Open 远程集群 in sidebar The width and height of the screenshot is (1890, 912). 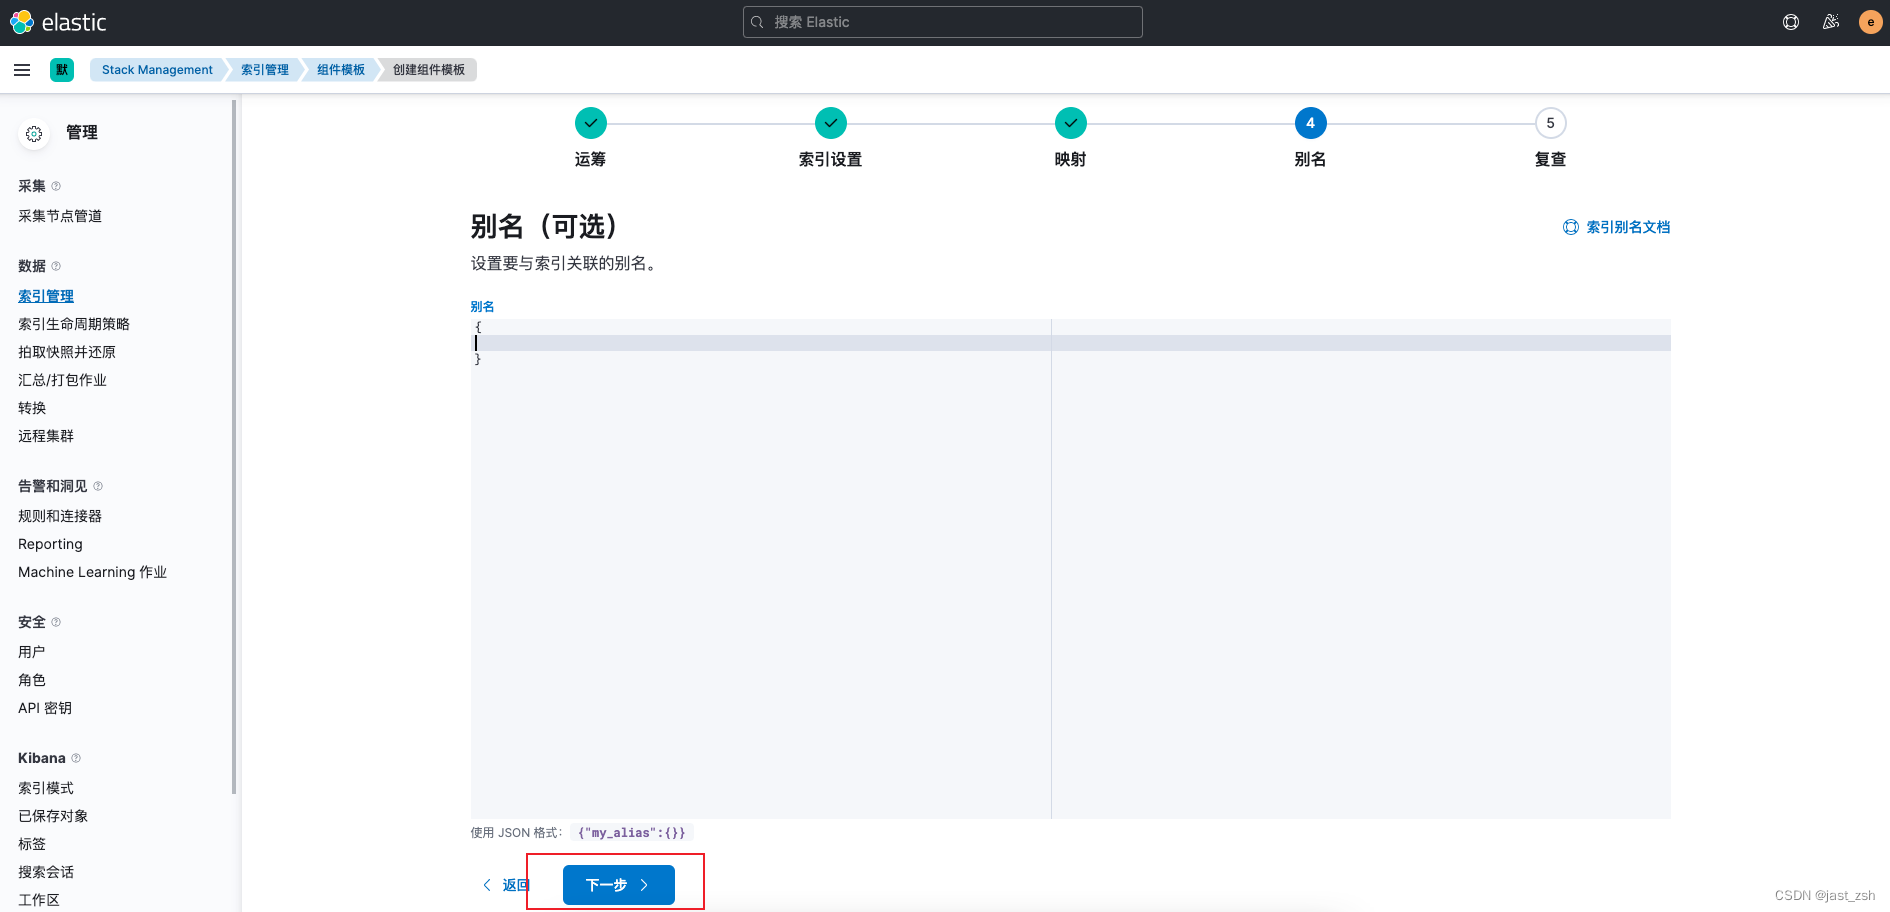(x=46, y=436)
